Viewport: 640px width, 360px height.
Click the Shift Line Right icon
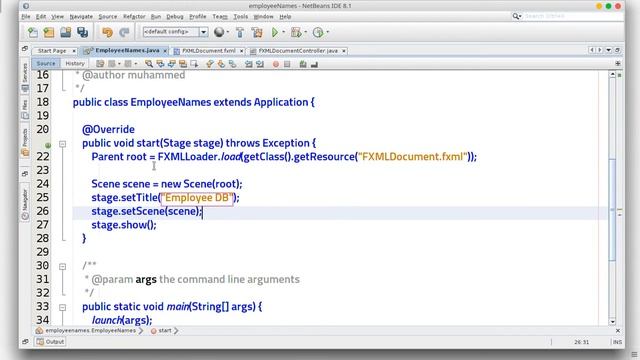click(x=260, y=64)
